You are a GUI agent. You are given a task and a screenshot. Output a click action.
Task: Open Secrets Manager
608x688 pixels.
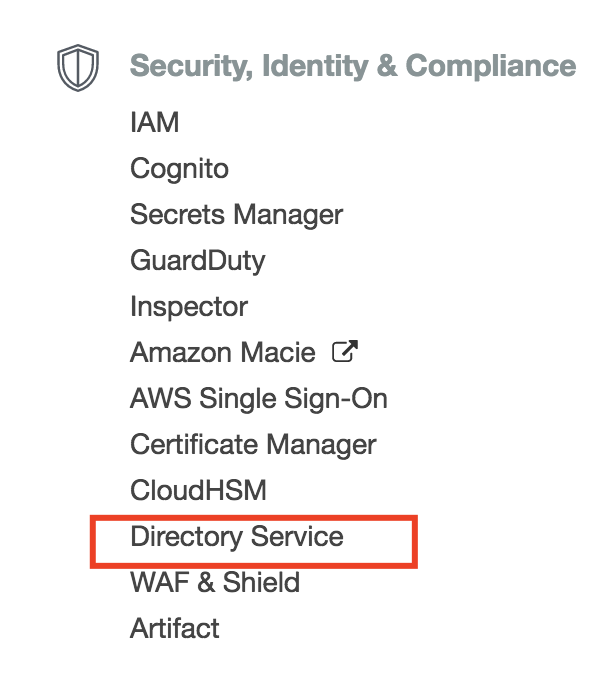[x=236, y=215]
